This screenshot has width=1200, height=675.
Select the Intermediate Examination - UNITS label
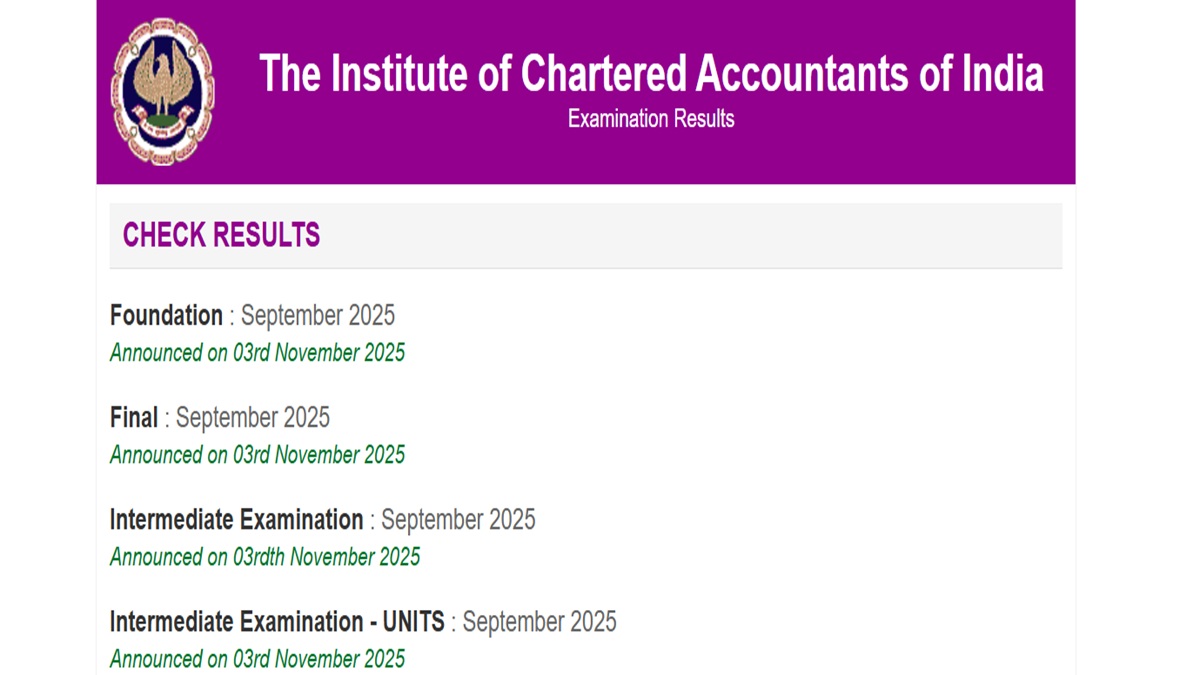[277, 621]
